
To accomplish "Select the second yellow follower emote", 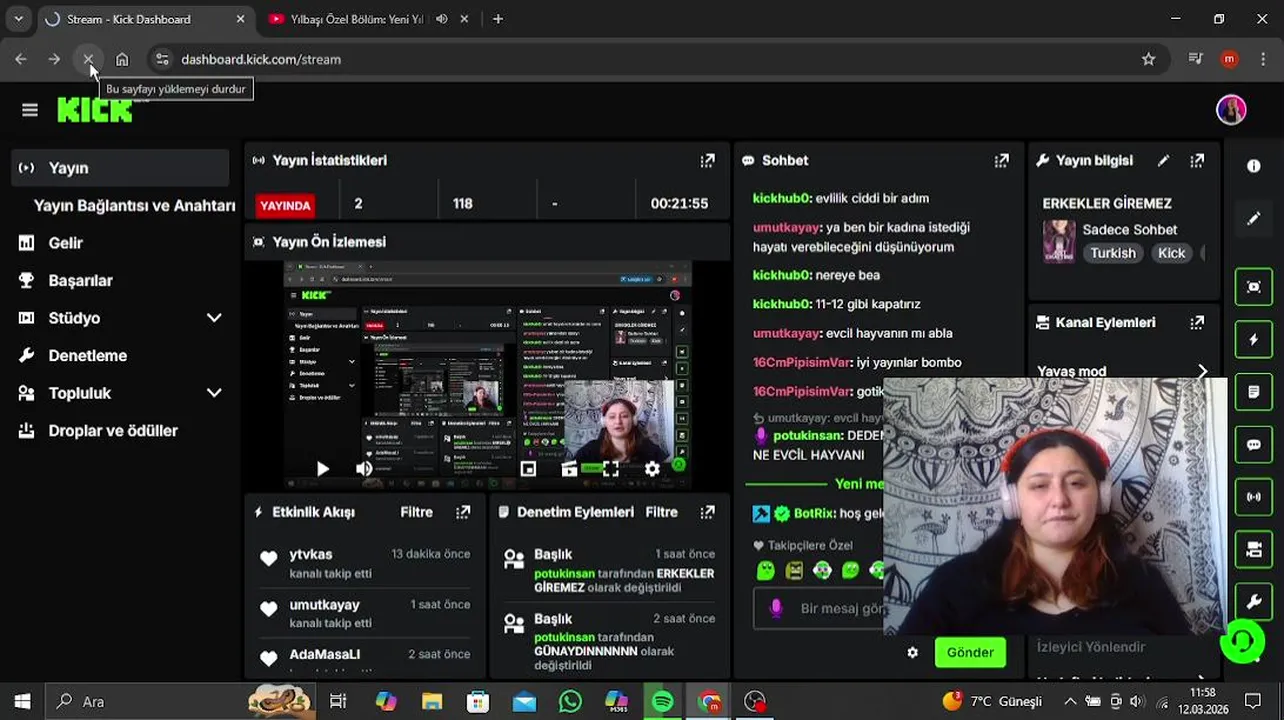I will coord(794,570).
